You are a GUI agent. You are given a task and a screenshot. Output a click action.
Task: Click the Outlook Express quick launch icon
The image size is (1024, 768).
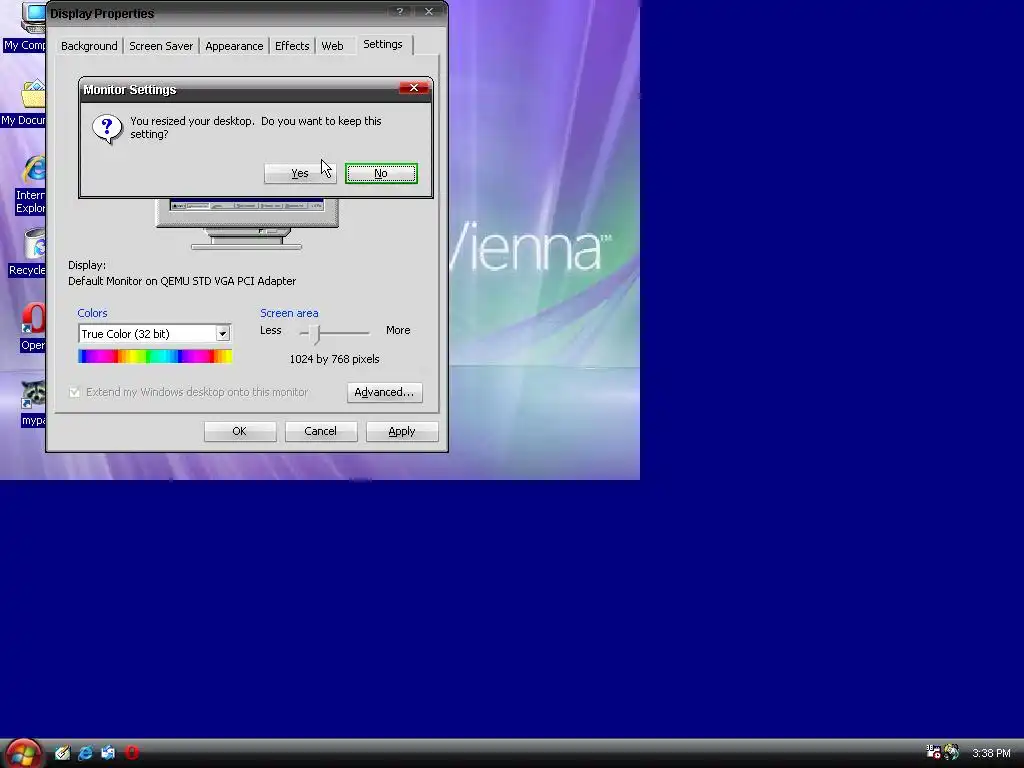click(108, 753)
